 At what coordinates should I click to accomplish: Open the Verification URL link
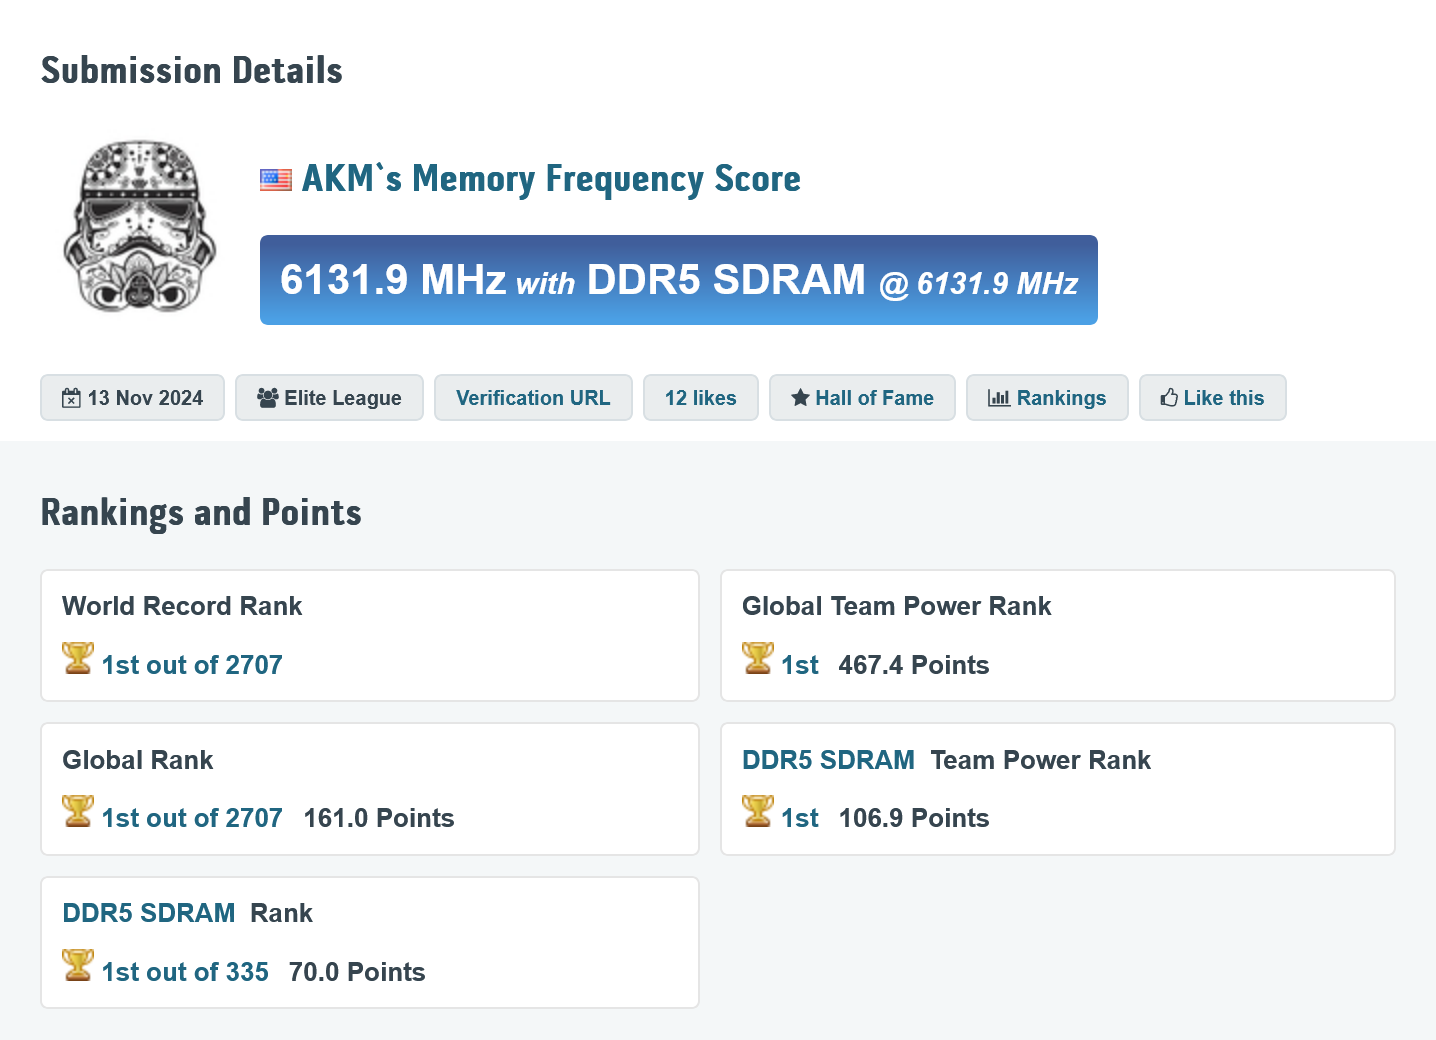tap(532, 398)
